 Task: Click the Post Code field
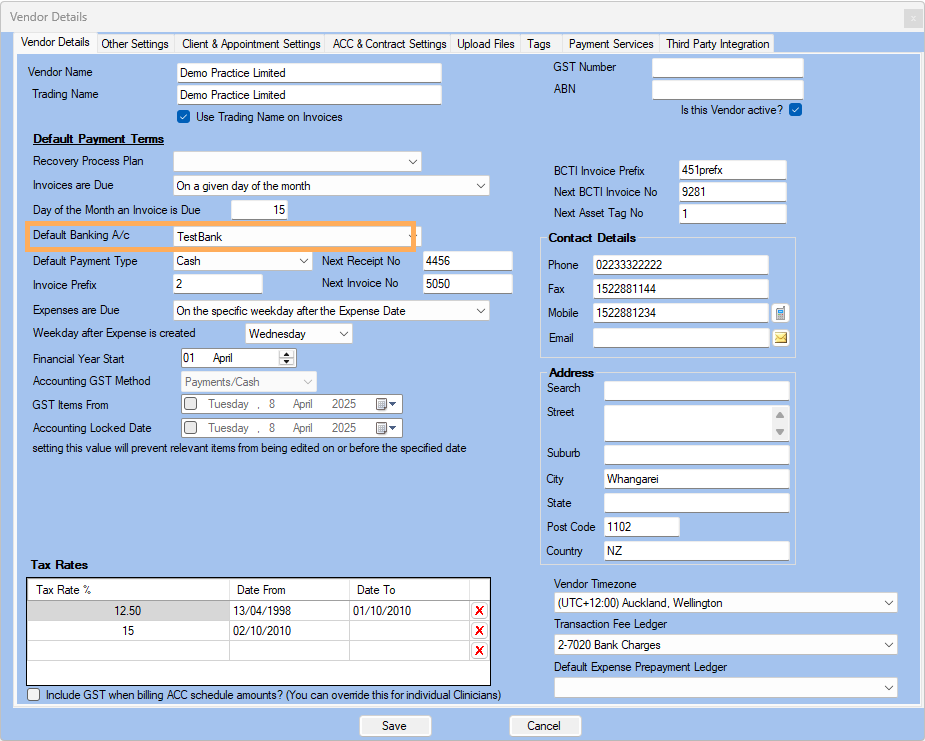click(x=642, y=527)
